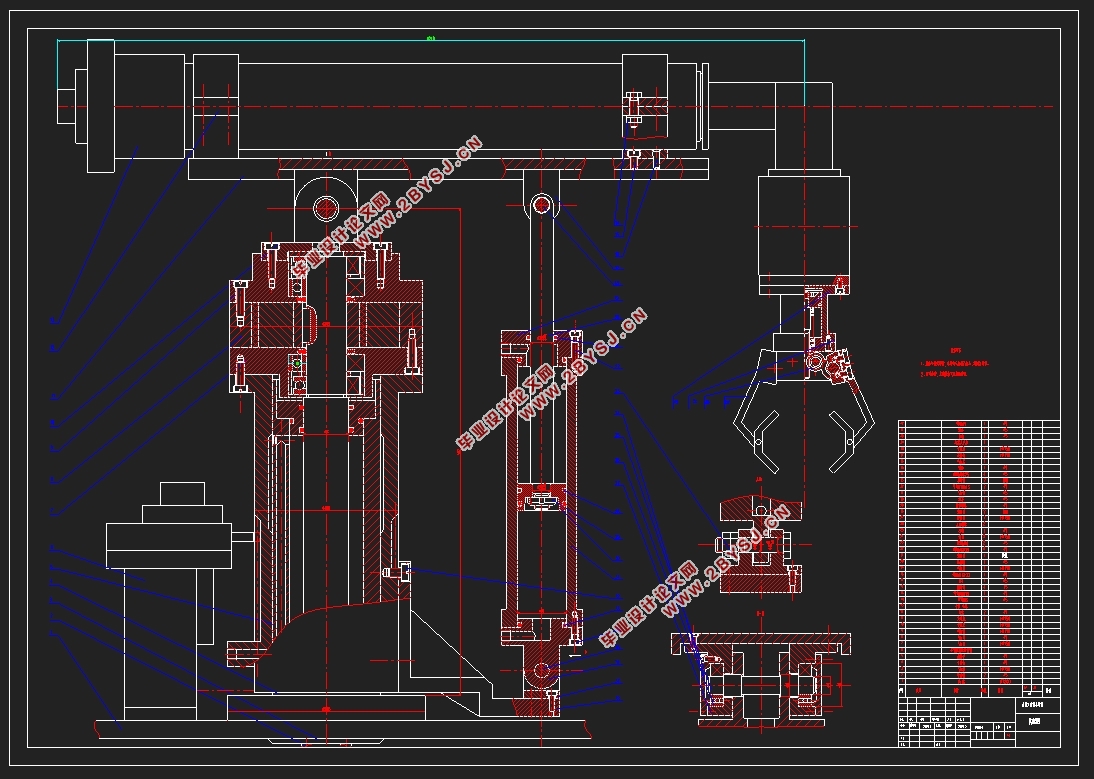The width and height of the screenshot is (1094, 779).
Task: Select the end cap at the arm's left end
Action: (100, 106)
